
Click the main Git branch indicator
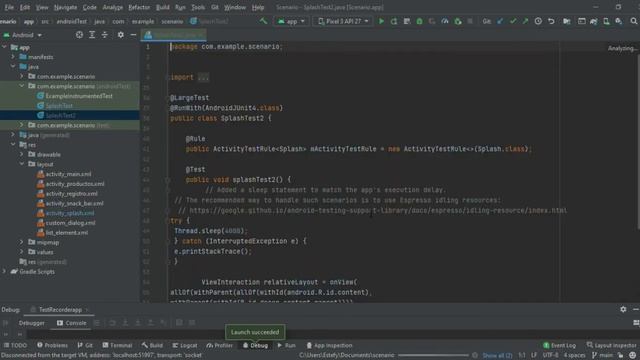point(602,355)
